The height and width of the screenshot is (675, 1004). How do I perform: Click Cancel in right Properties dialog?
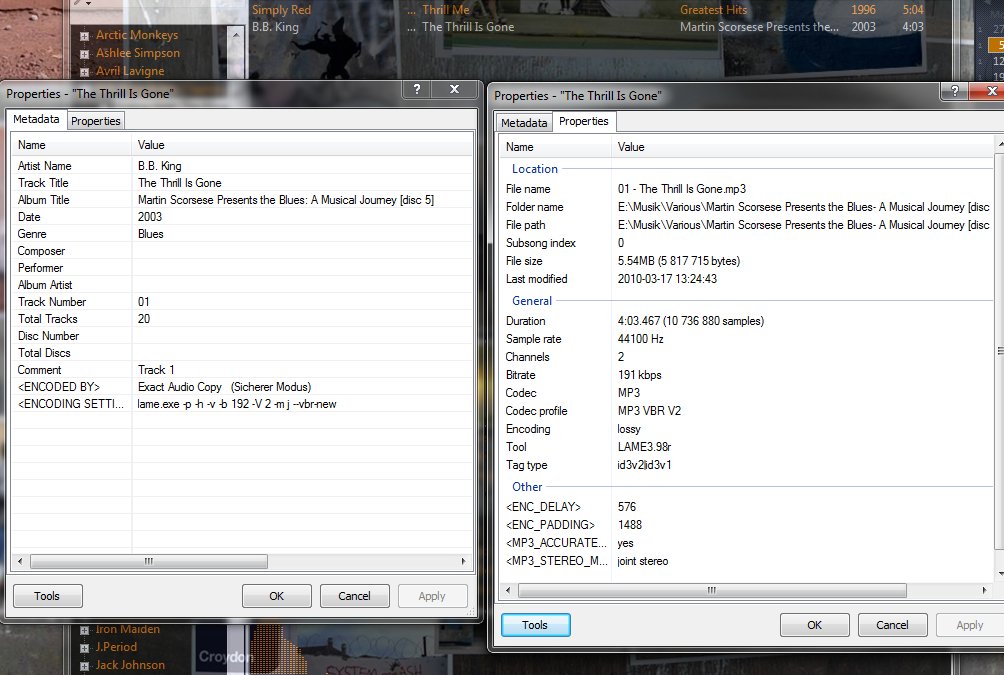point(892,625)
